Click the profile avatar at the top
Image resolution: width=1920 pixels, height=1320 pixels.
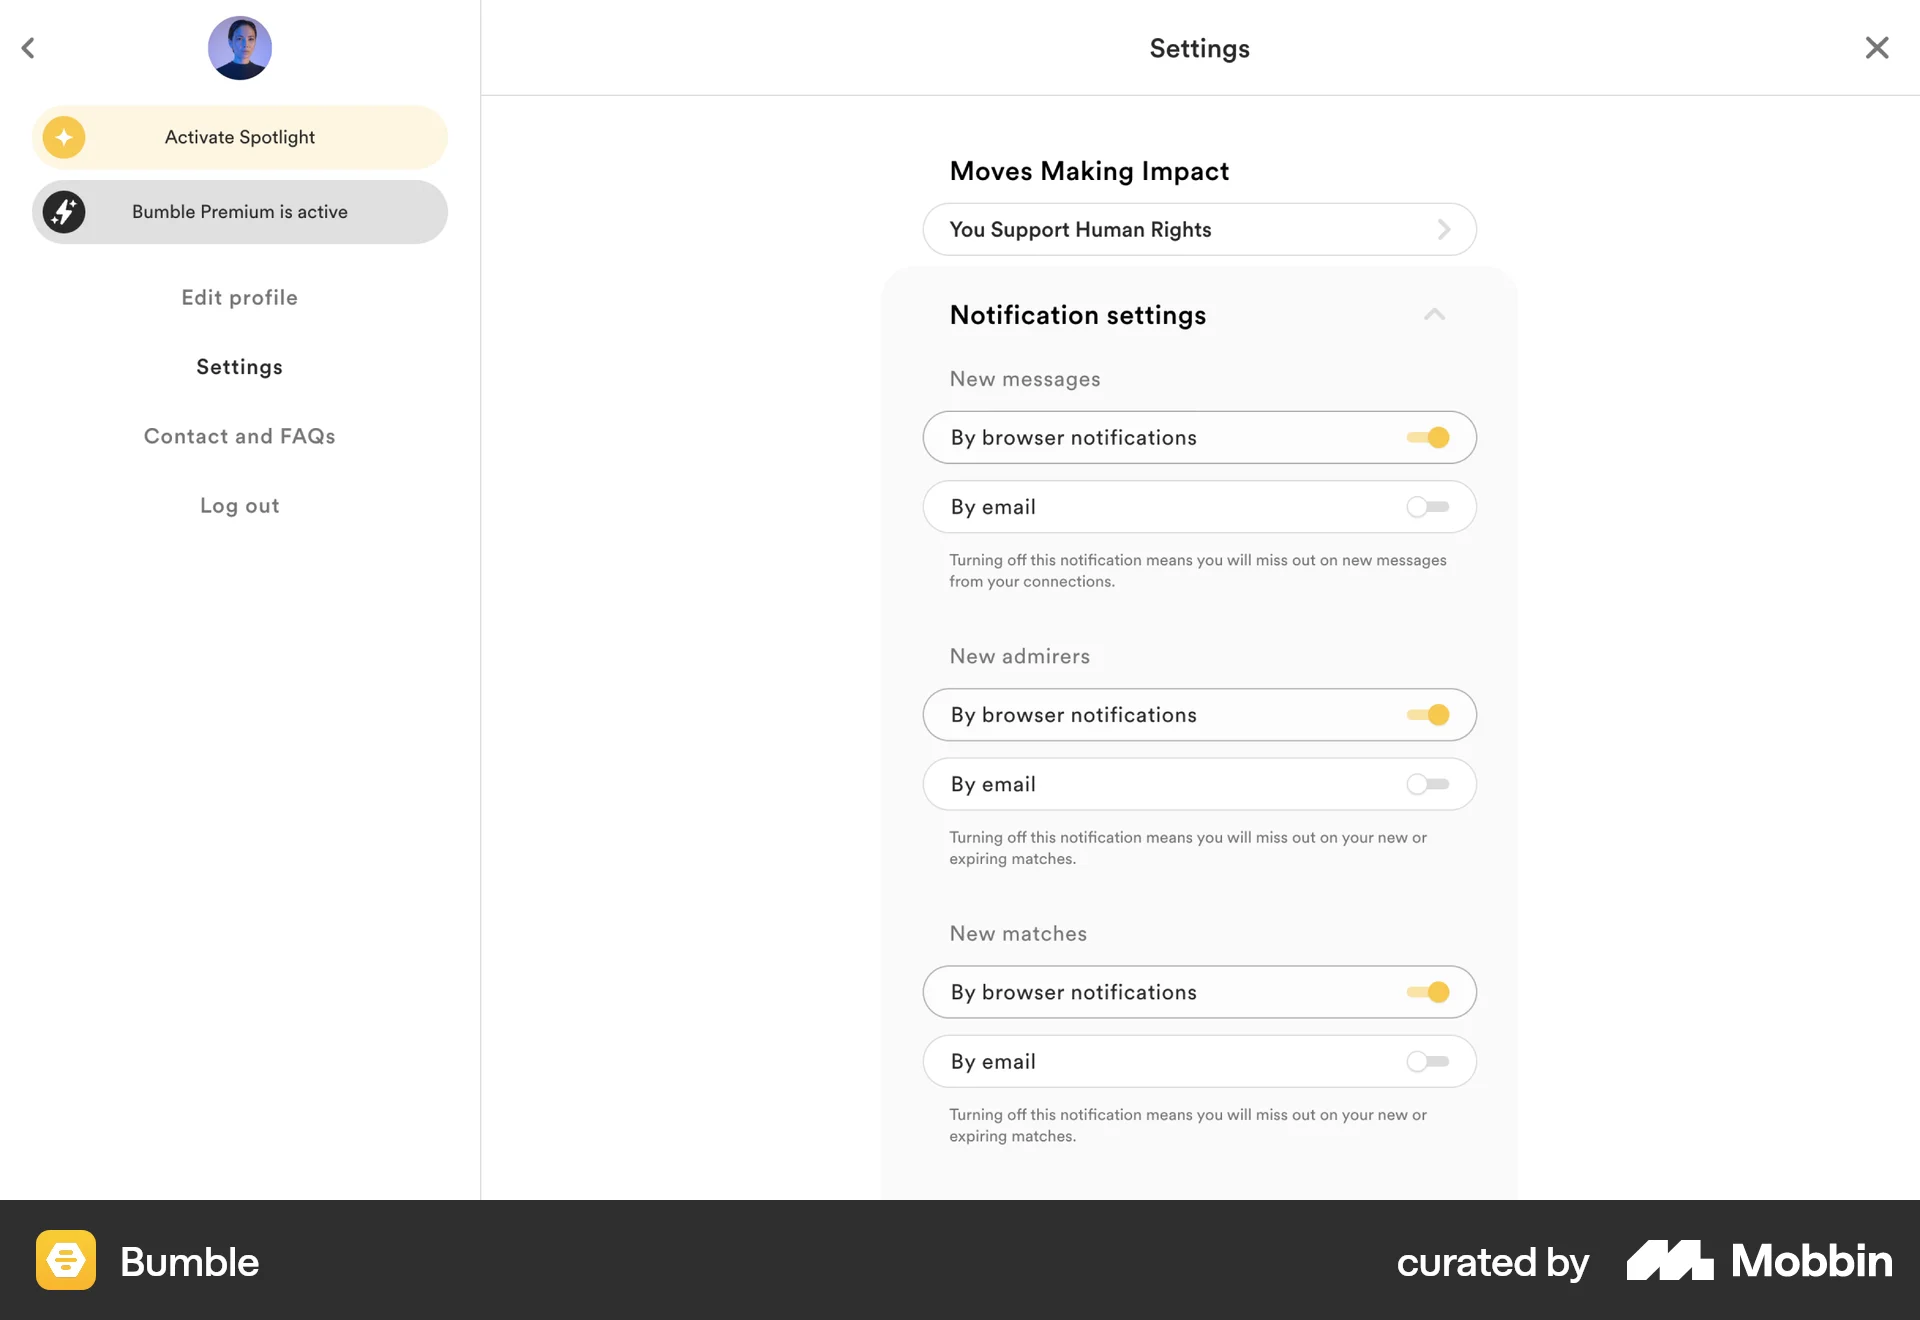[x=239, y=47]
